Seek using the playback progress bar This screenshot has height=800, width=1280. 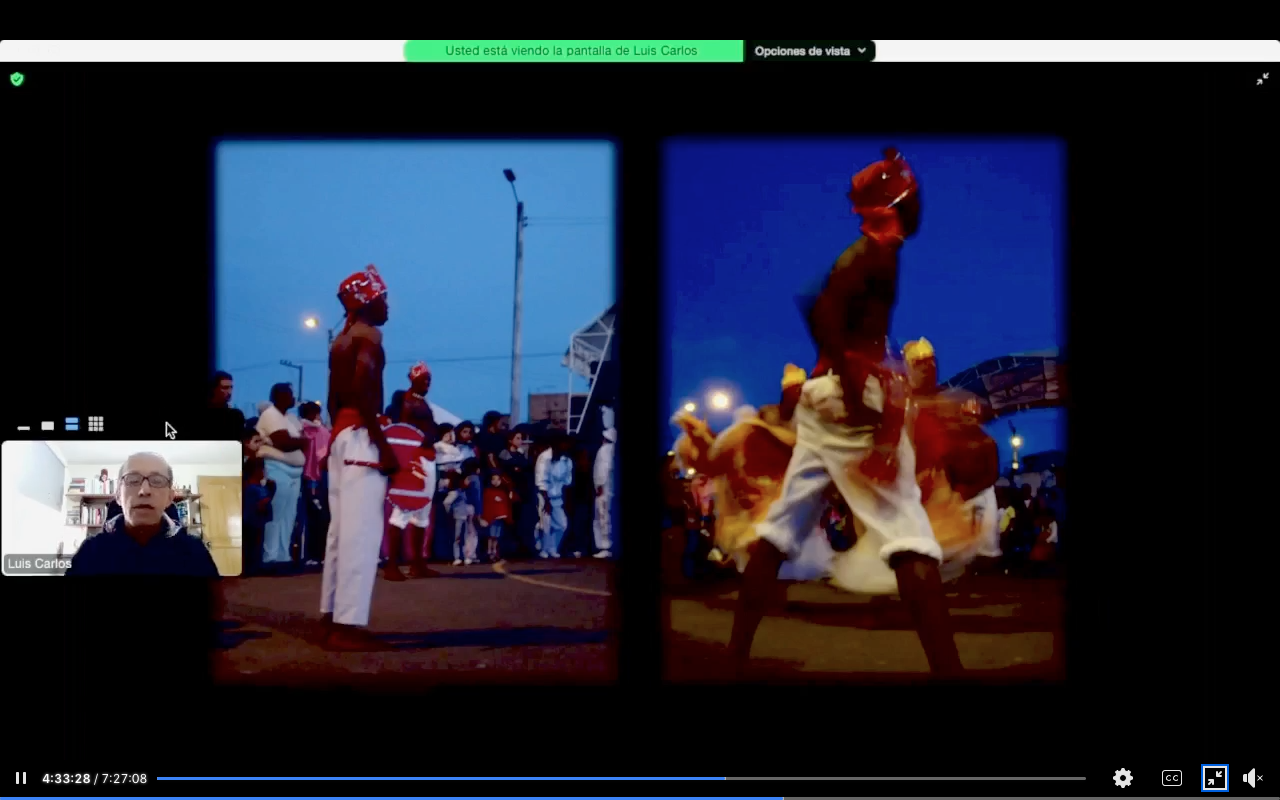point(620,778)
